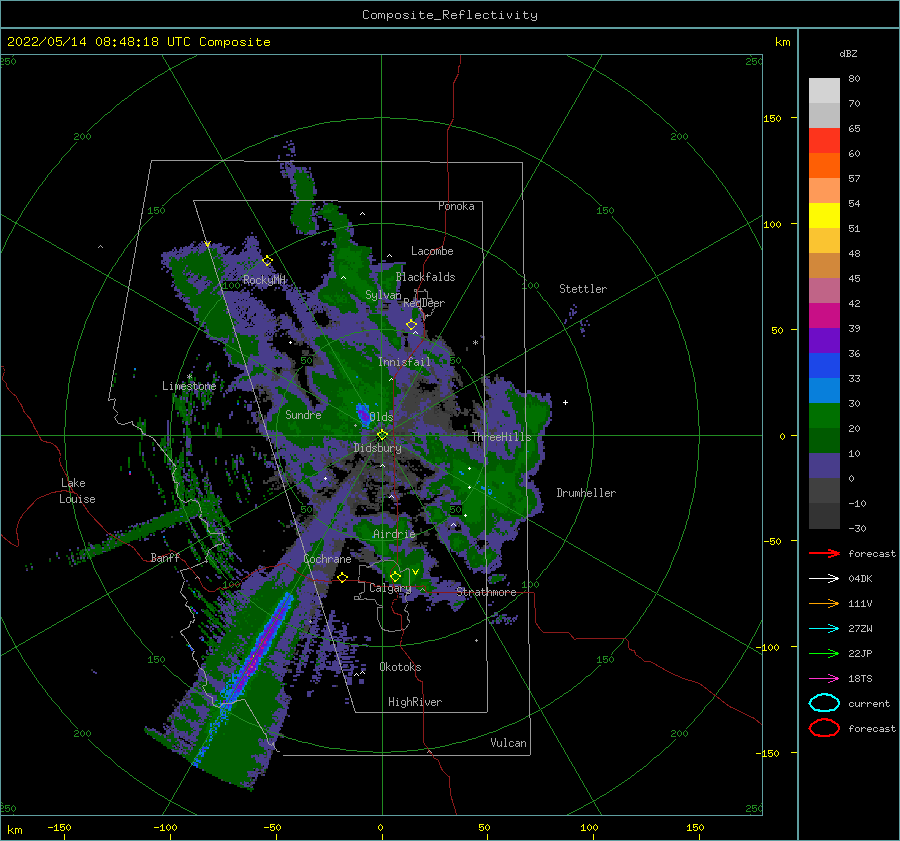
Task: Select the bright yellow 51-54 dBZ swatch
Action: pyautogui.click(x=824, y=215)
